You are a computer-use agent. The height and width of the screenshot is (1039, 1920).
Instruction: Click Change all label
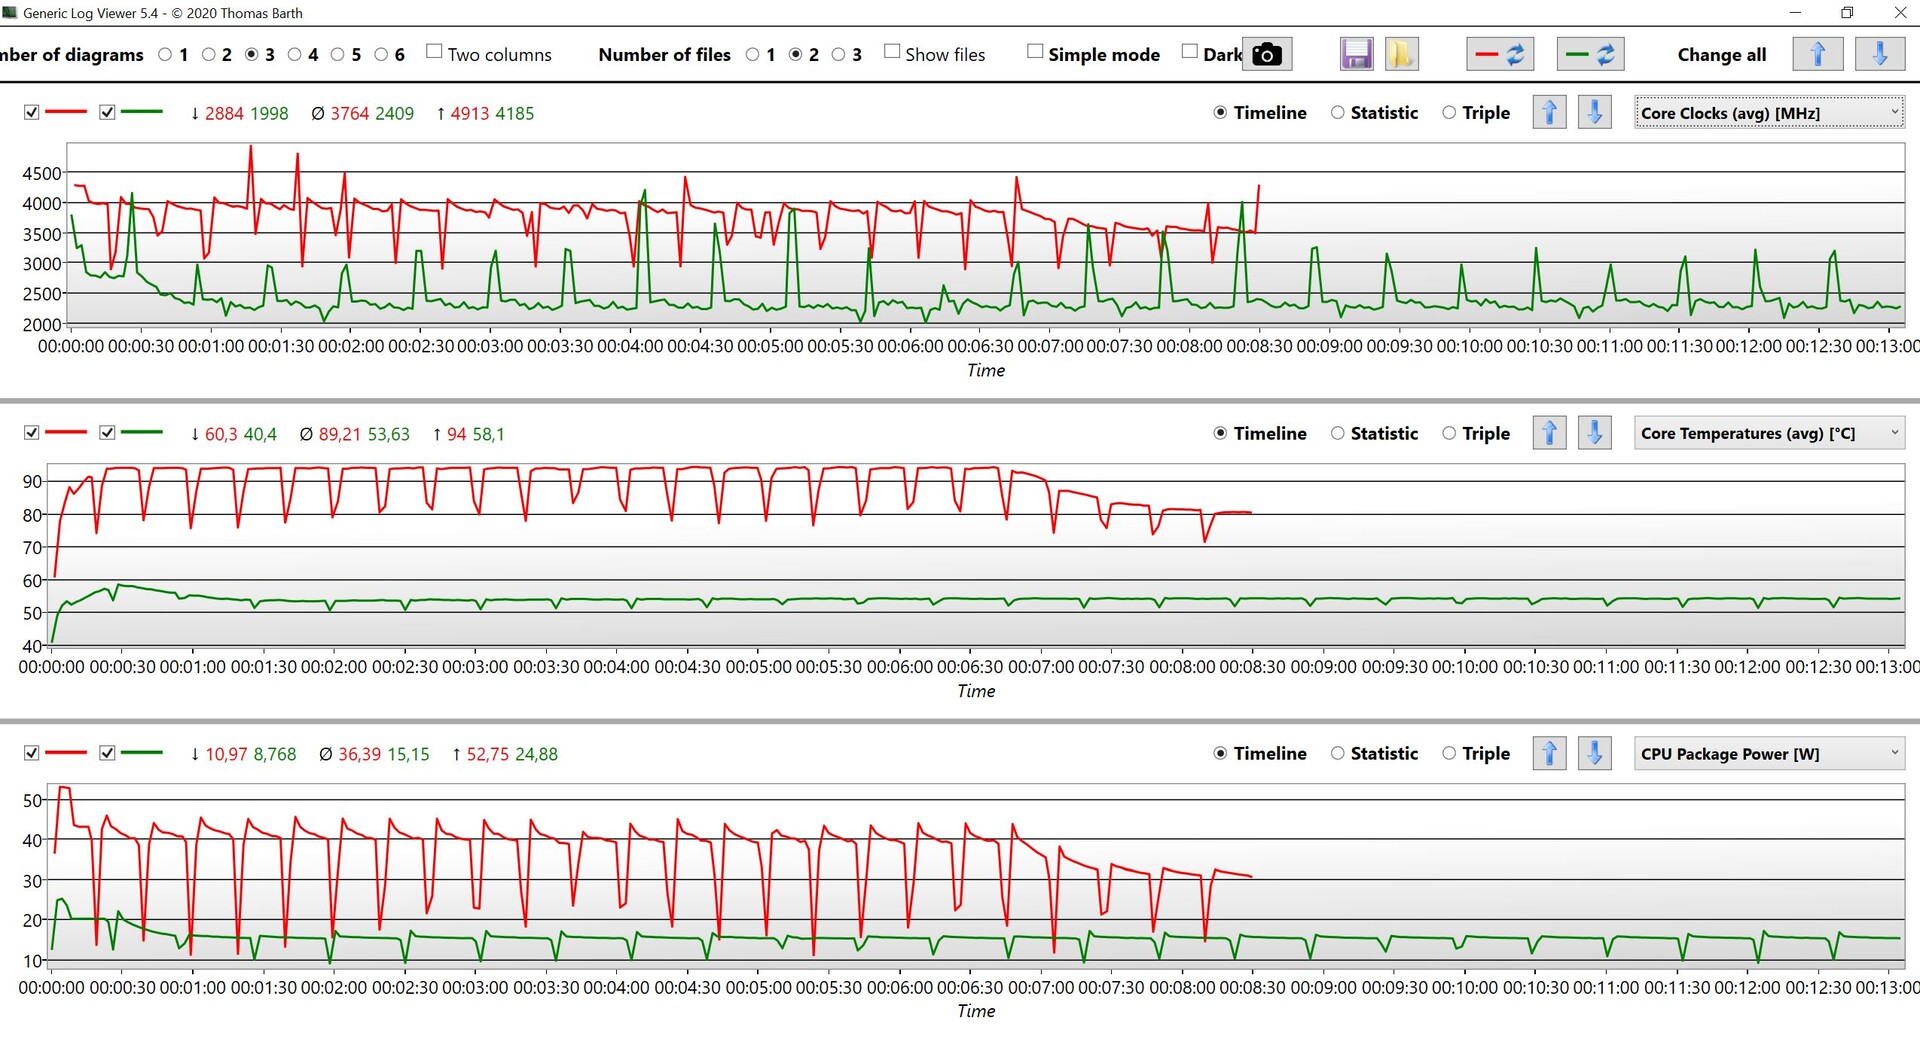pos(1721,55)
